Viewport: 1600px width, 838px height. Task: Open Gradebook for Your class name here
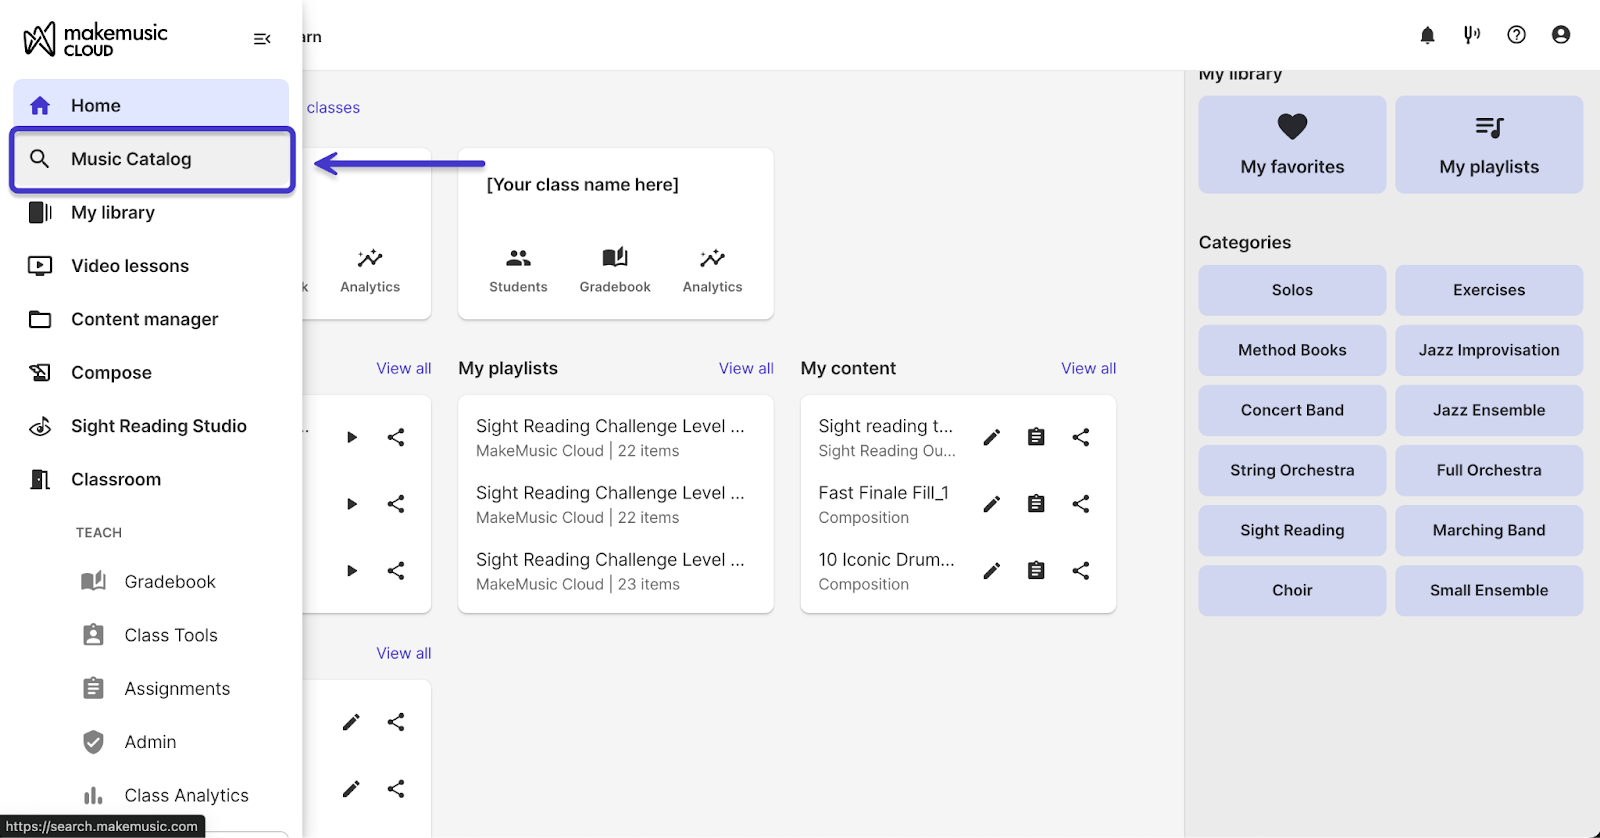tap(615, 270)
